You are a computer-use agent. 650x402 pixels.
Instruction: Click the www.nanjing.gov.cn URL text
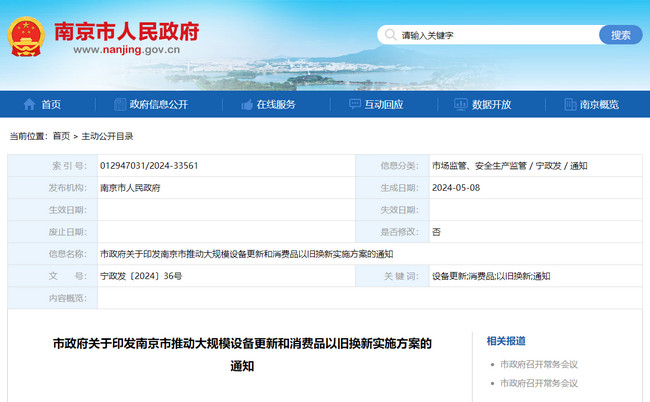(x=126, y=50)
